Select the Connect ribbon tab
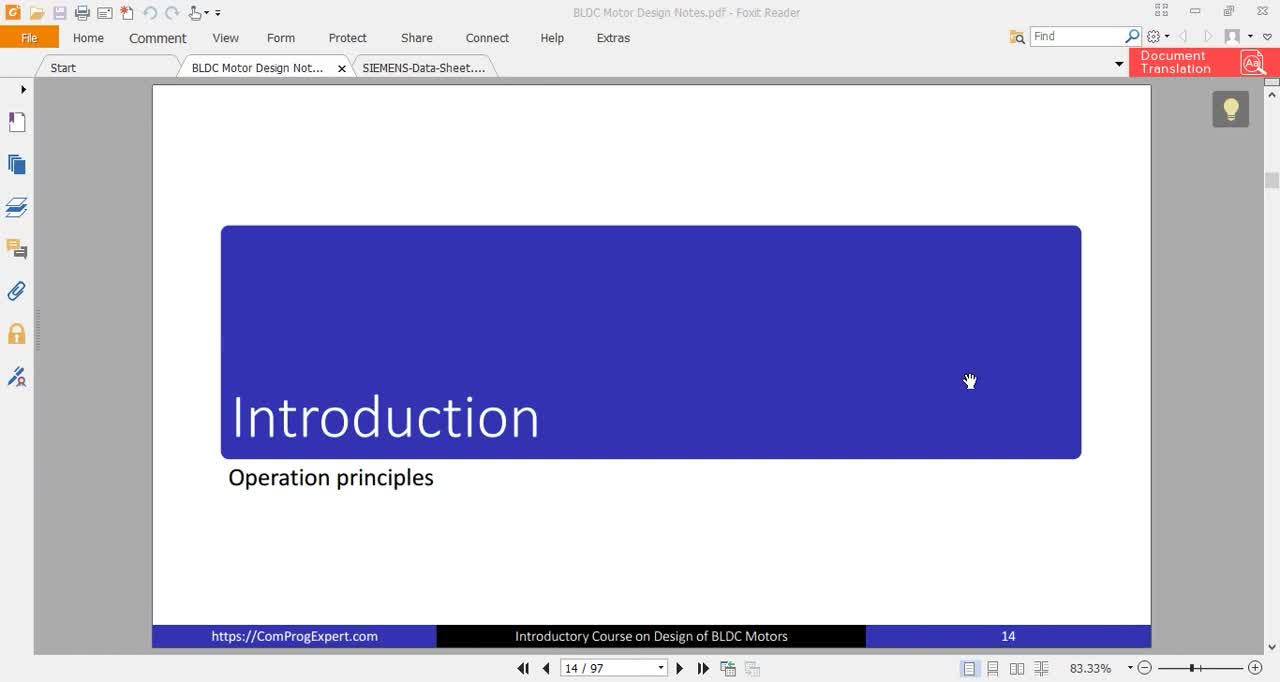The image size is (1280, 682). pos(487,38)
